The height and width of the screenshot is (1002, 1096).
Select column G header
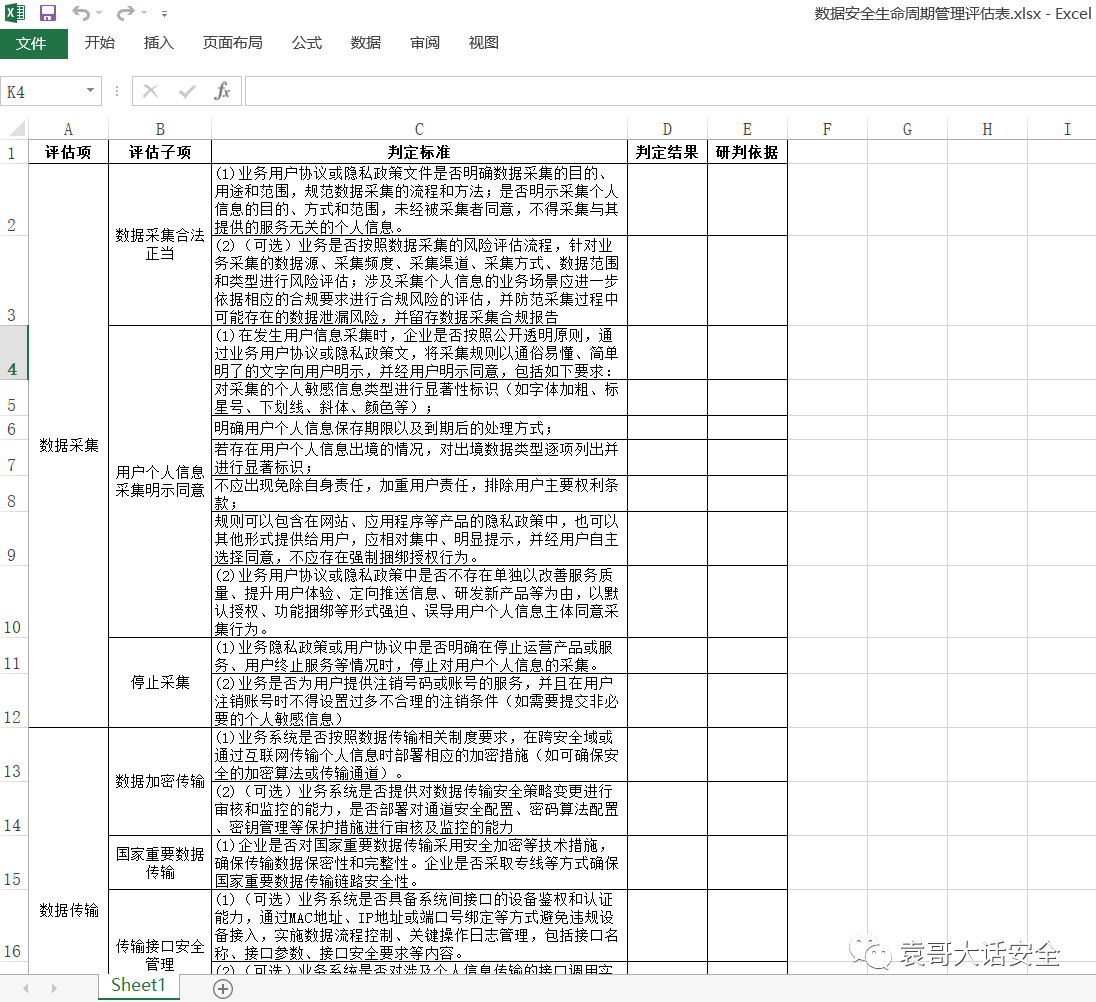[907, 129]
